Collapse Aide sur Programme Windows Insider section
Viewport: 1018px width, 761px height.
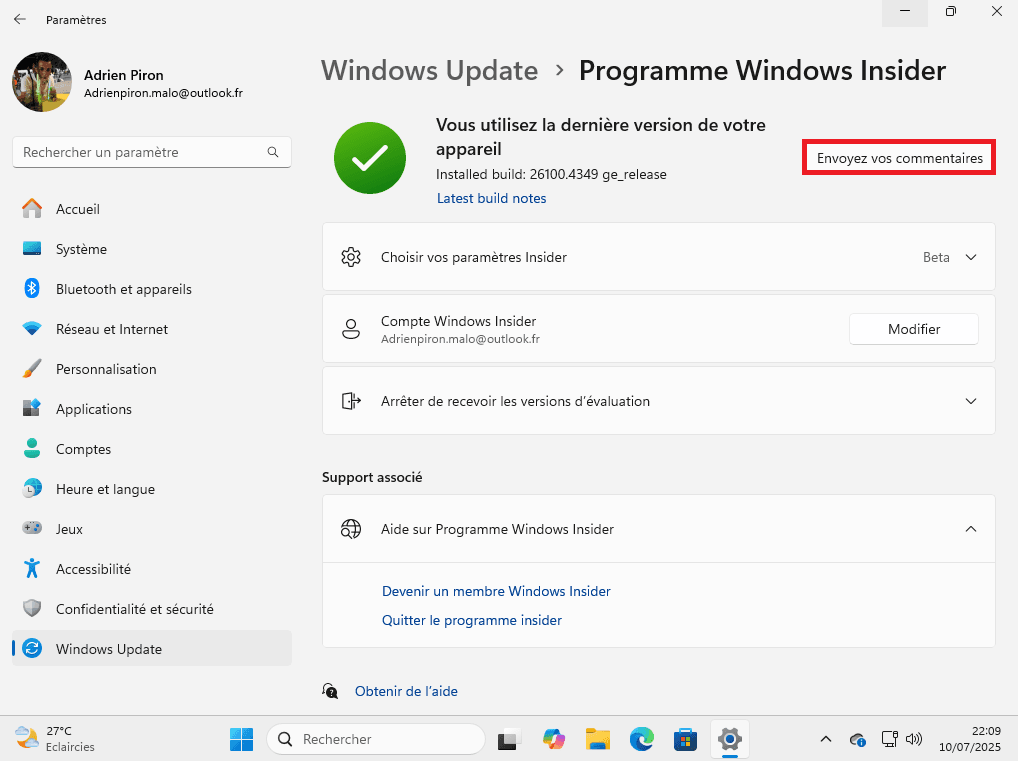(658, 529)
